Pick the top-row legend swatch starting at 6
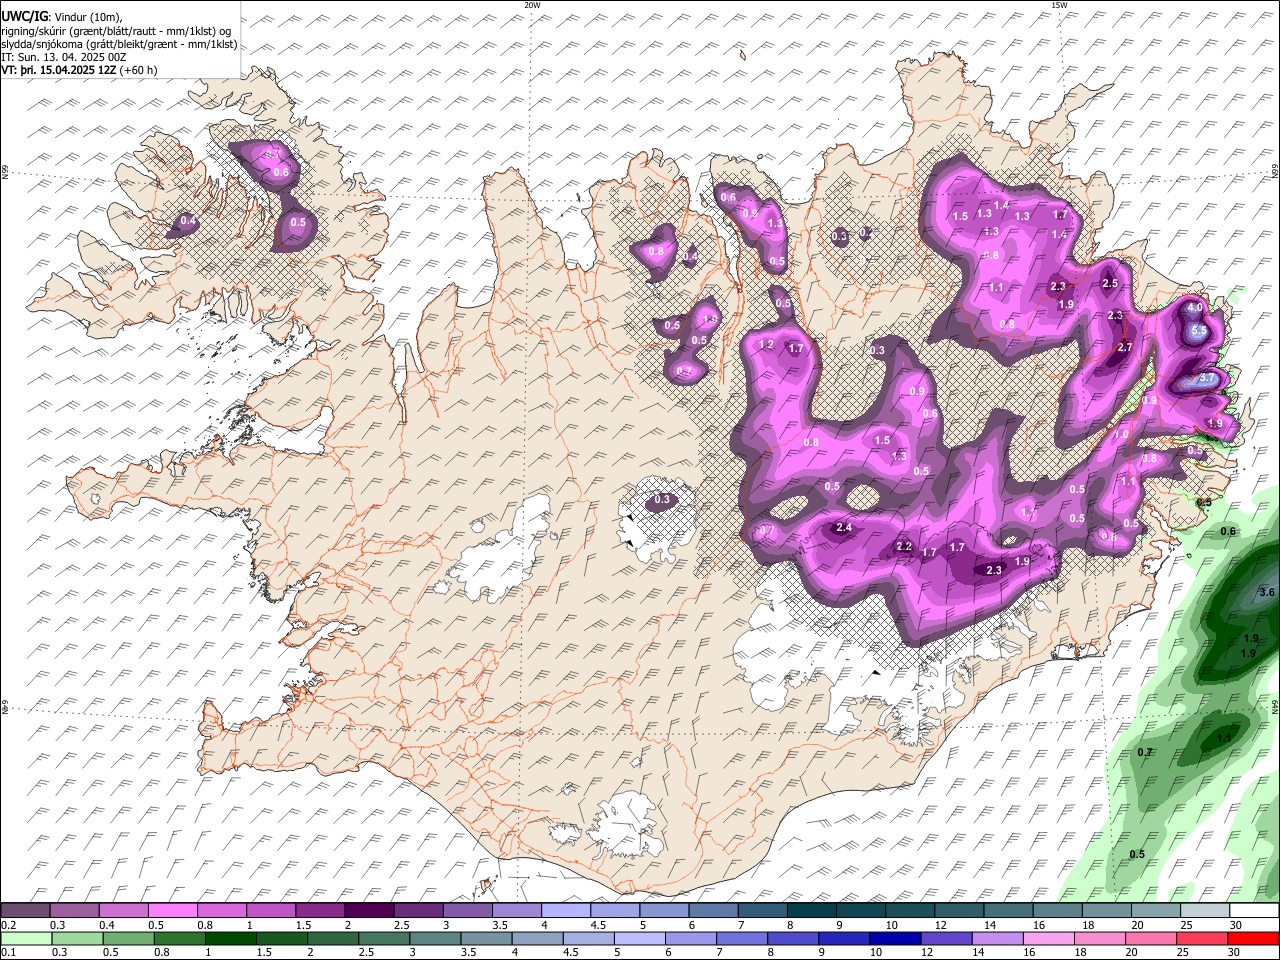Viewport: 1280px width, 960px height. click(x=713, y=910)
